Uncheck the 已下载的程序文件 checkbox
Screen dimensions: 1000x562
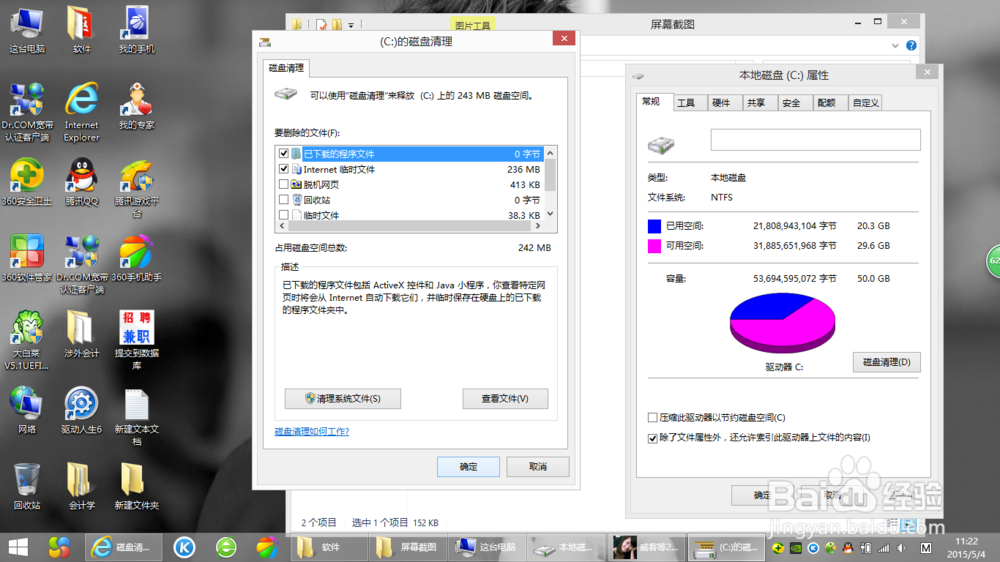click(284, 154)
